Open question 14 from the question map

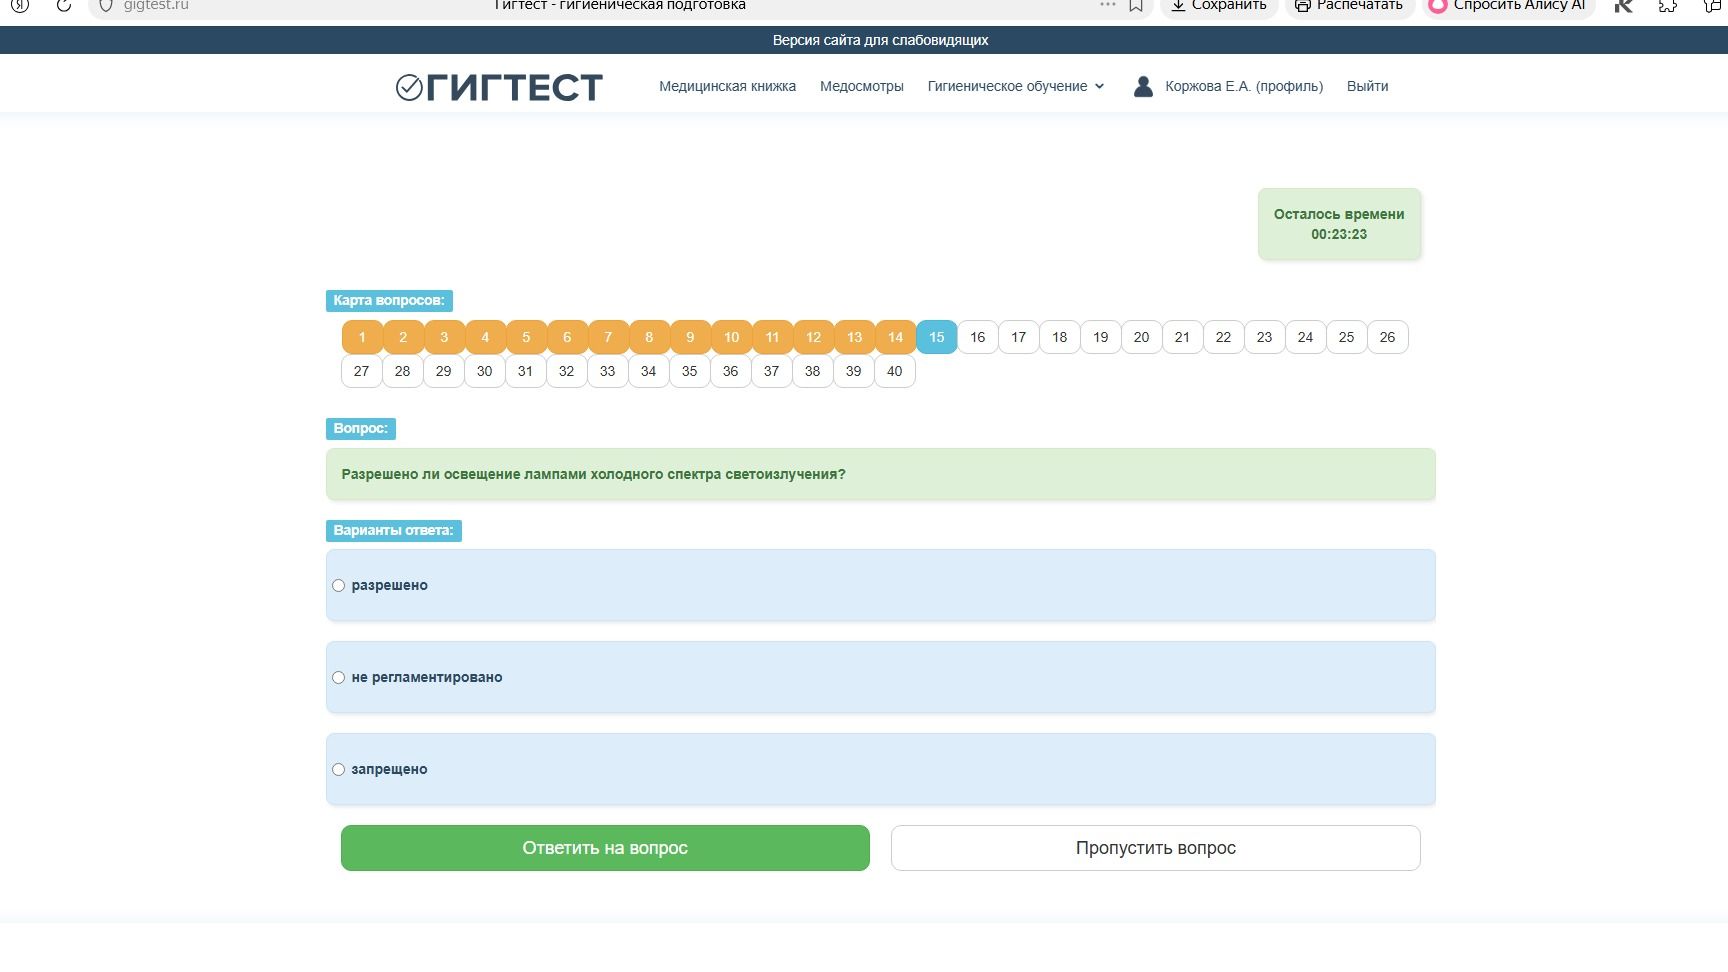[895, 337]
